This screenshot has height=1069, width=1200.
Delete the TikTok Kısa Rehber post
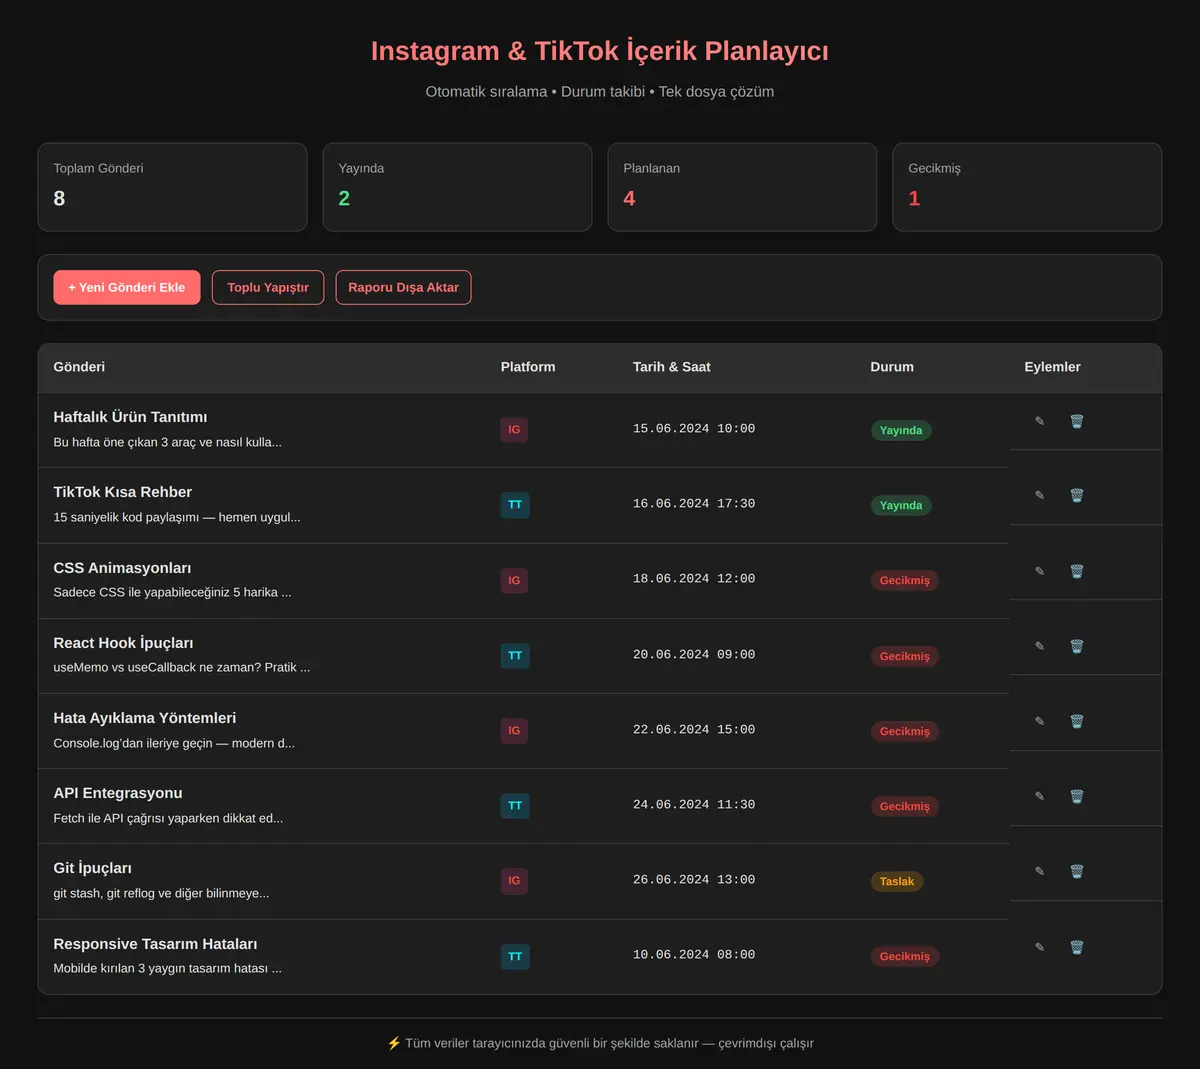pyautogui.click(x=1077, y=495)
